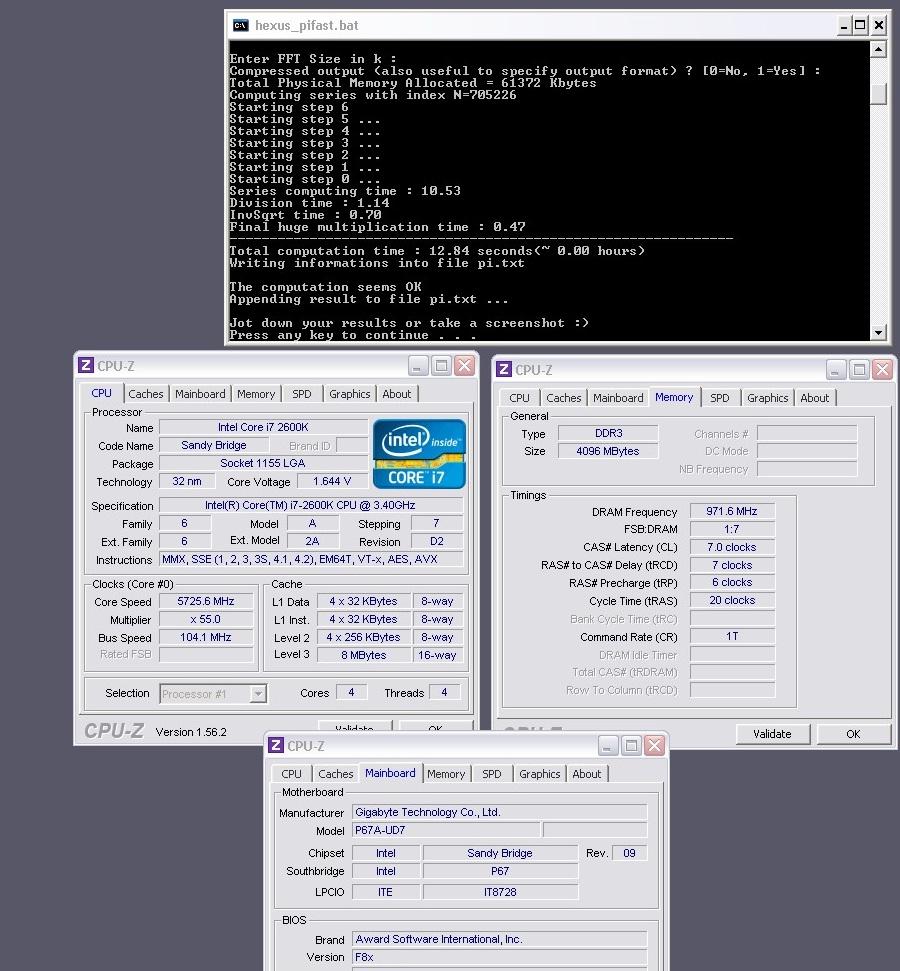Click the FSB:DRAM 1:7 ratio field
900x971 pixels.
[732, 529]
